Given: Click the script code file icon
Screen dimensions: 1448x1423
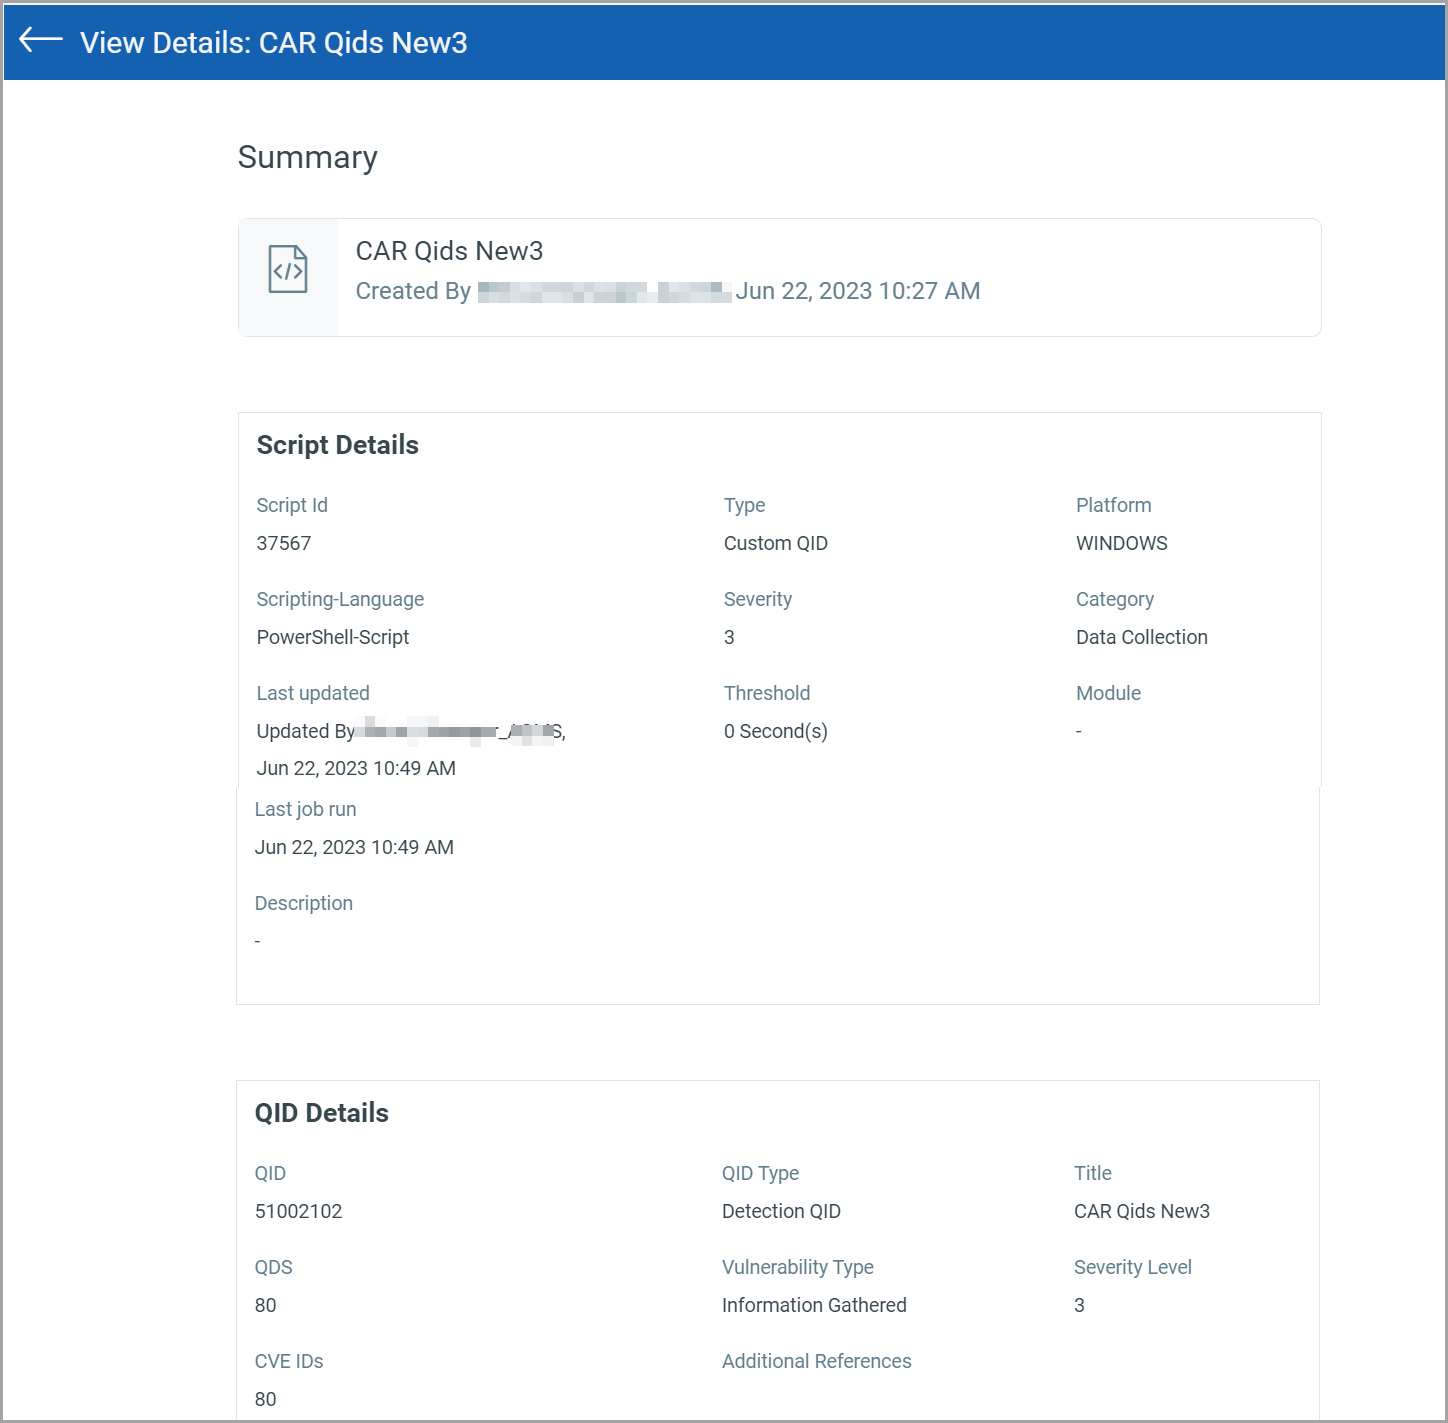Looking at the screenshot, I should (288, 269).
